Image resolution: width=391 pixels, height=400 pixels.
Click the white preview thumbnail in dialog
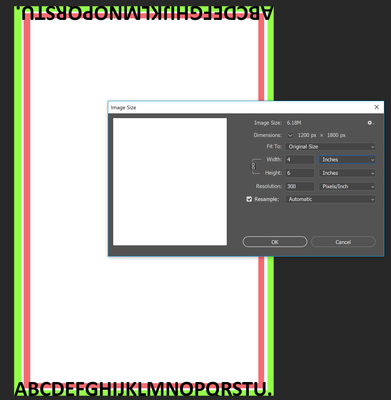(170, 182)
